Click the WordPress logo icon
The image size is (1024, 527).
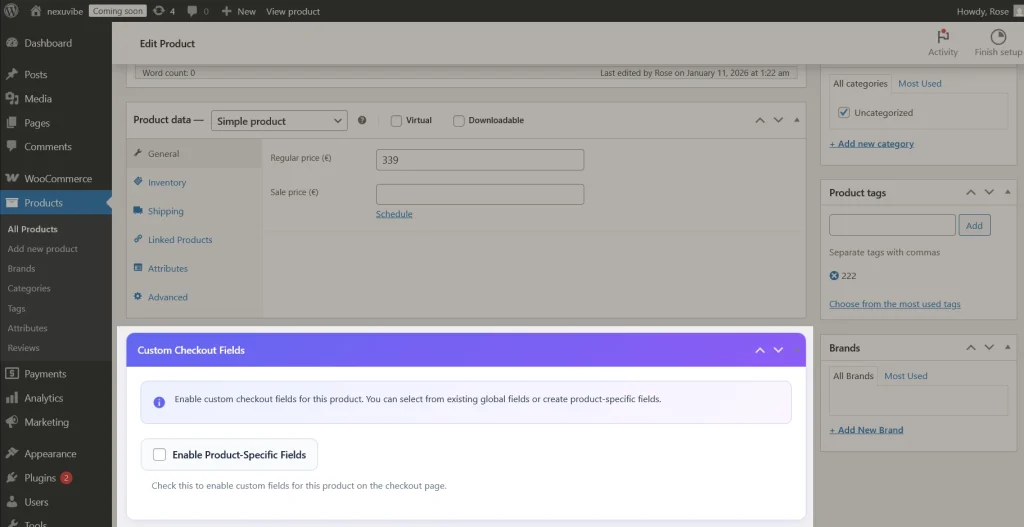11,11
